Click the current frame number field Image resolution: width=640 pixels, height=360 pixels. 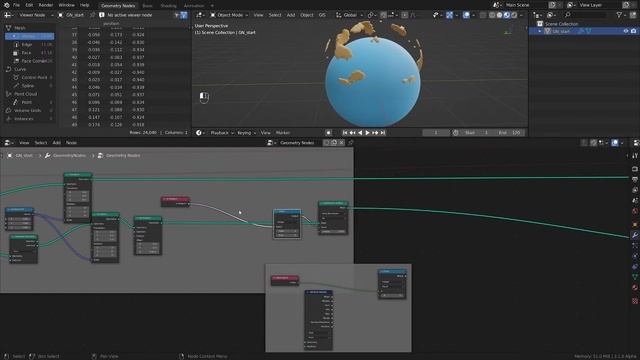(x=436, y=133)
